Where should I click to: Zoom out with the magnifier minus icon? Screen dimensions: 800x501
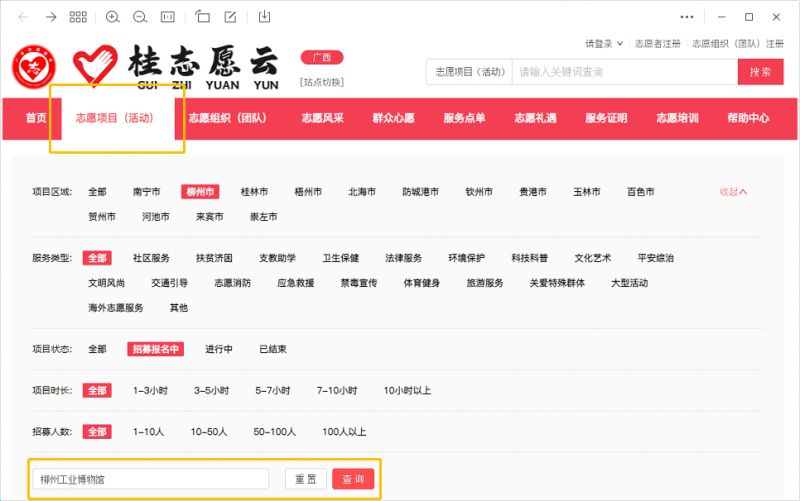point(140,17)
